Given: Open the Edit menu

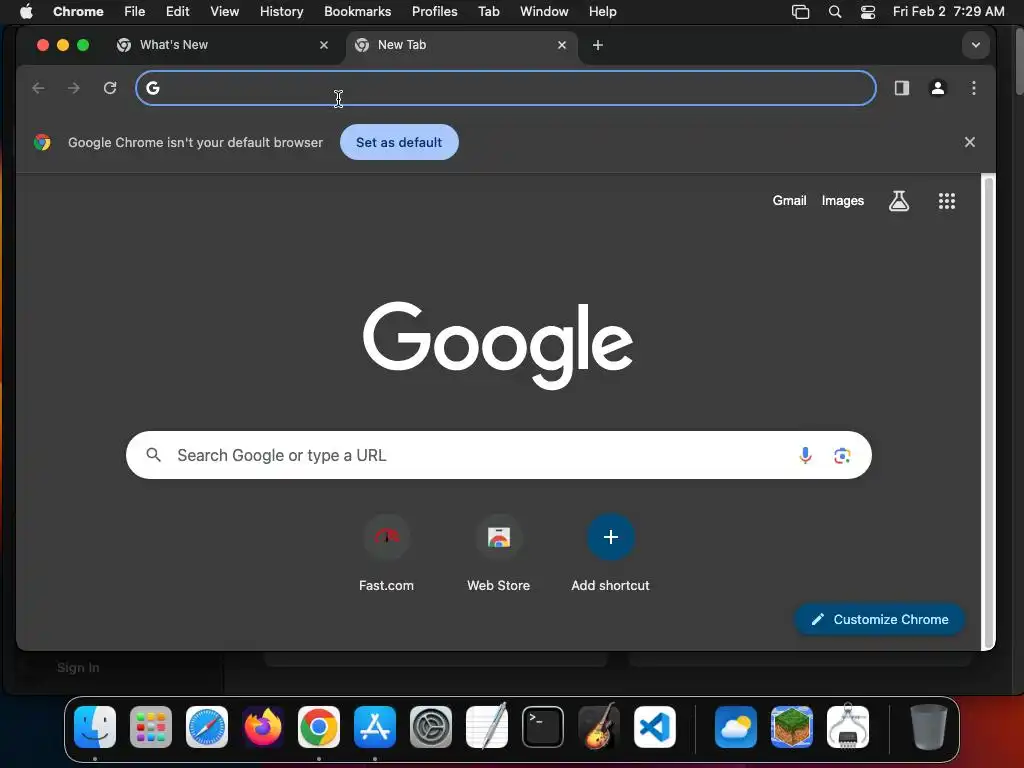Looking at the screenshot, I should click(177, 12).
